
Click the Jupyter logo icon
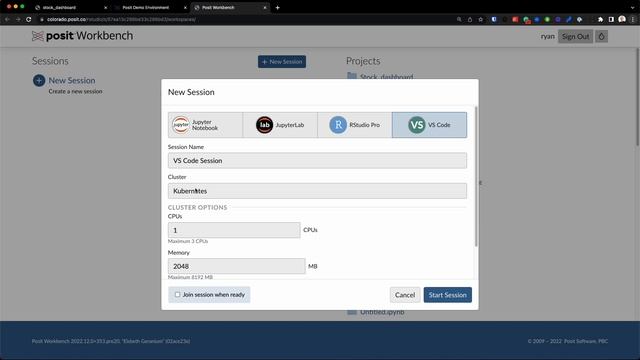(x=181, y=125)
